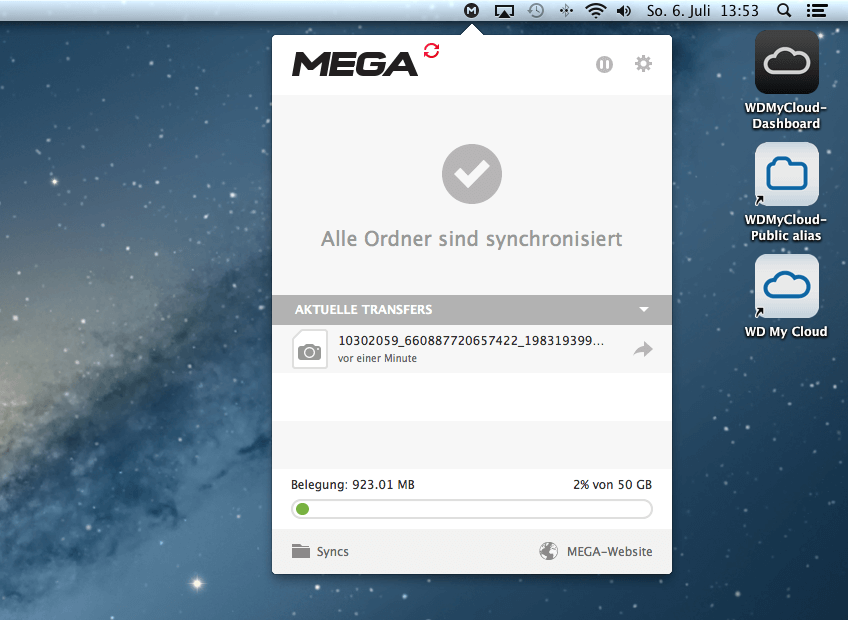Select WDMyCloud-Public alias desktop icon
848x620 pixels.
786,174
